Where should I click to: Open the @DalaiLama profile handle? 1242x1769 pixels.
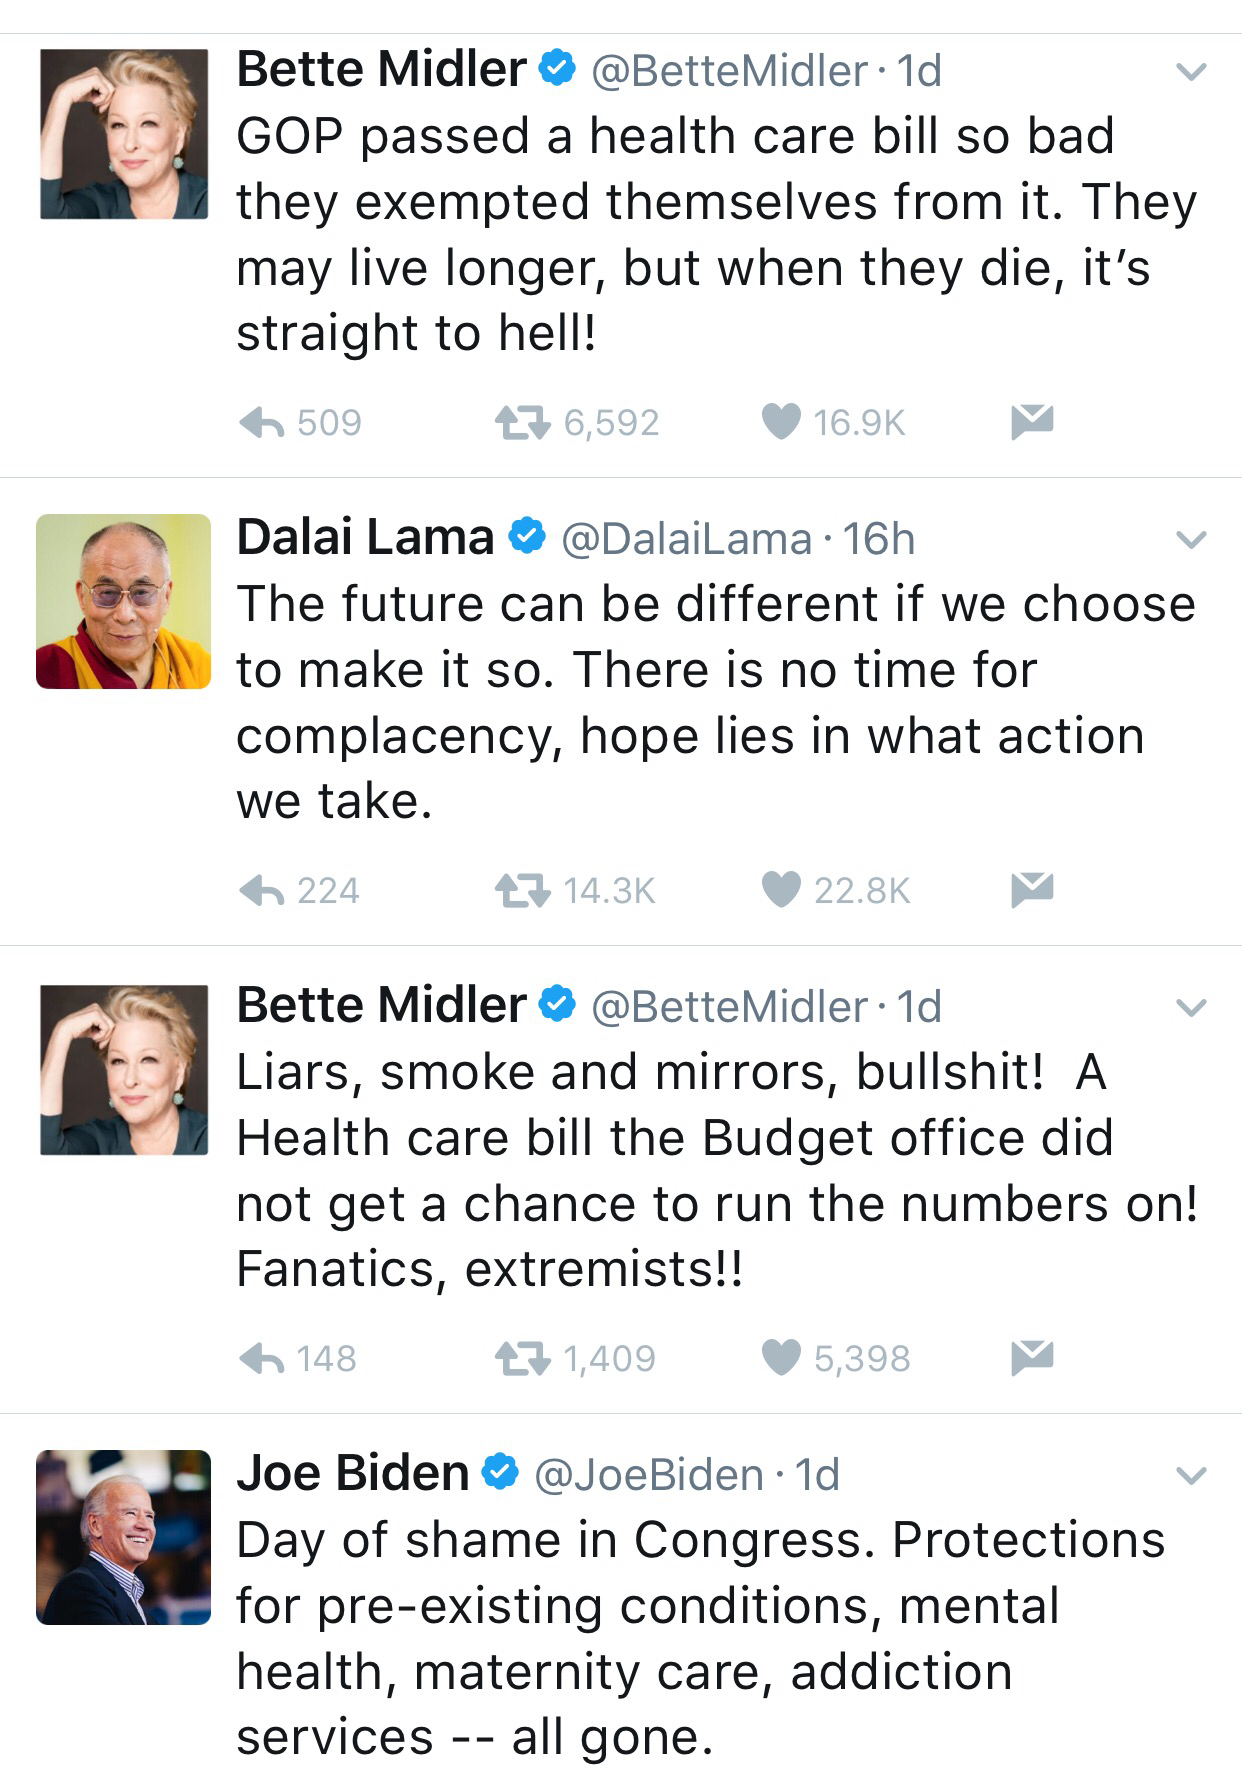(x=686, y=540)
